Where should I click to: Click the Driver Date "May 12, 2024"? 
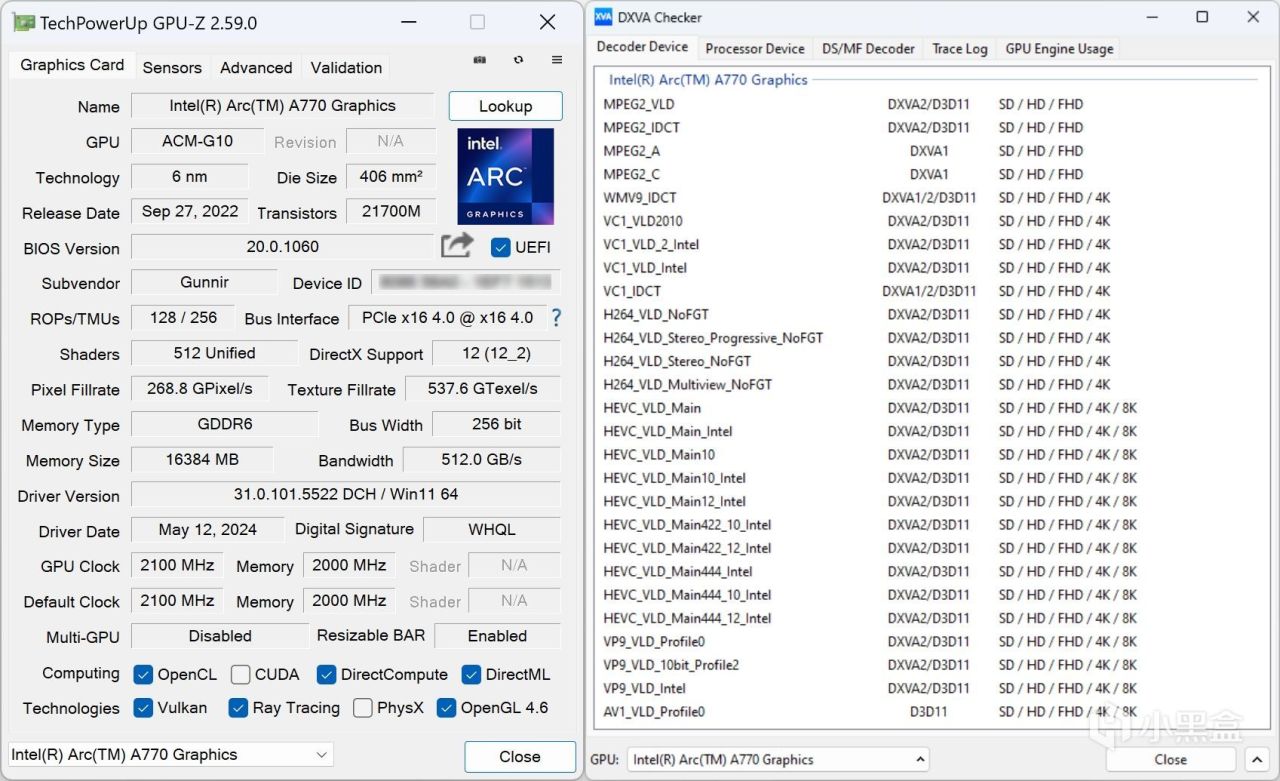point(208,530)
